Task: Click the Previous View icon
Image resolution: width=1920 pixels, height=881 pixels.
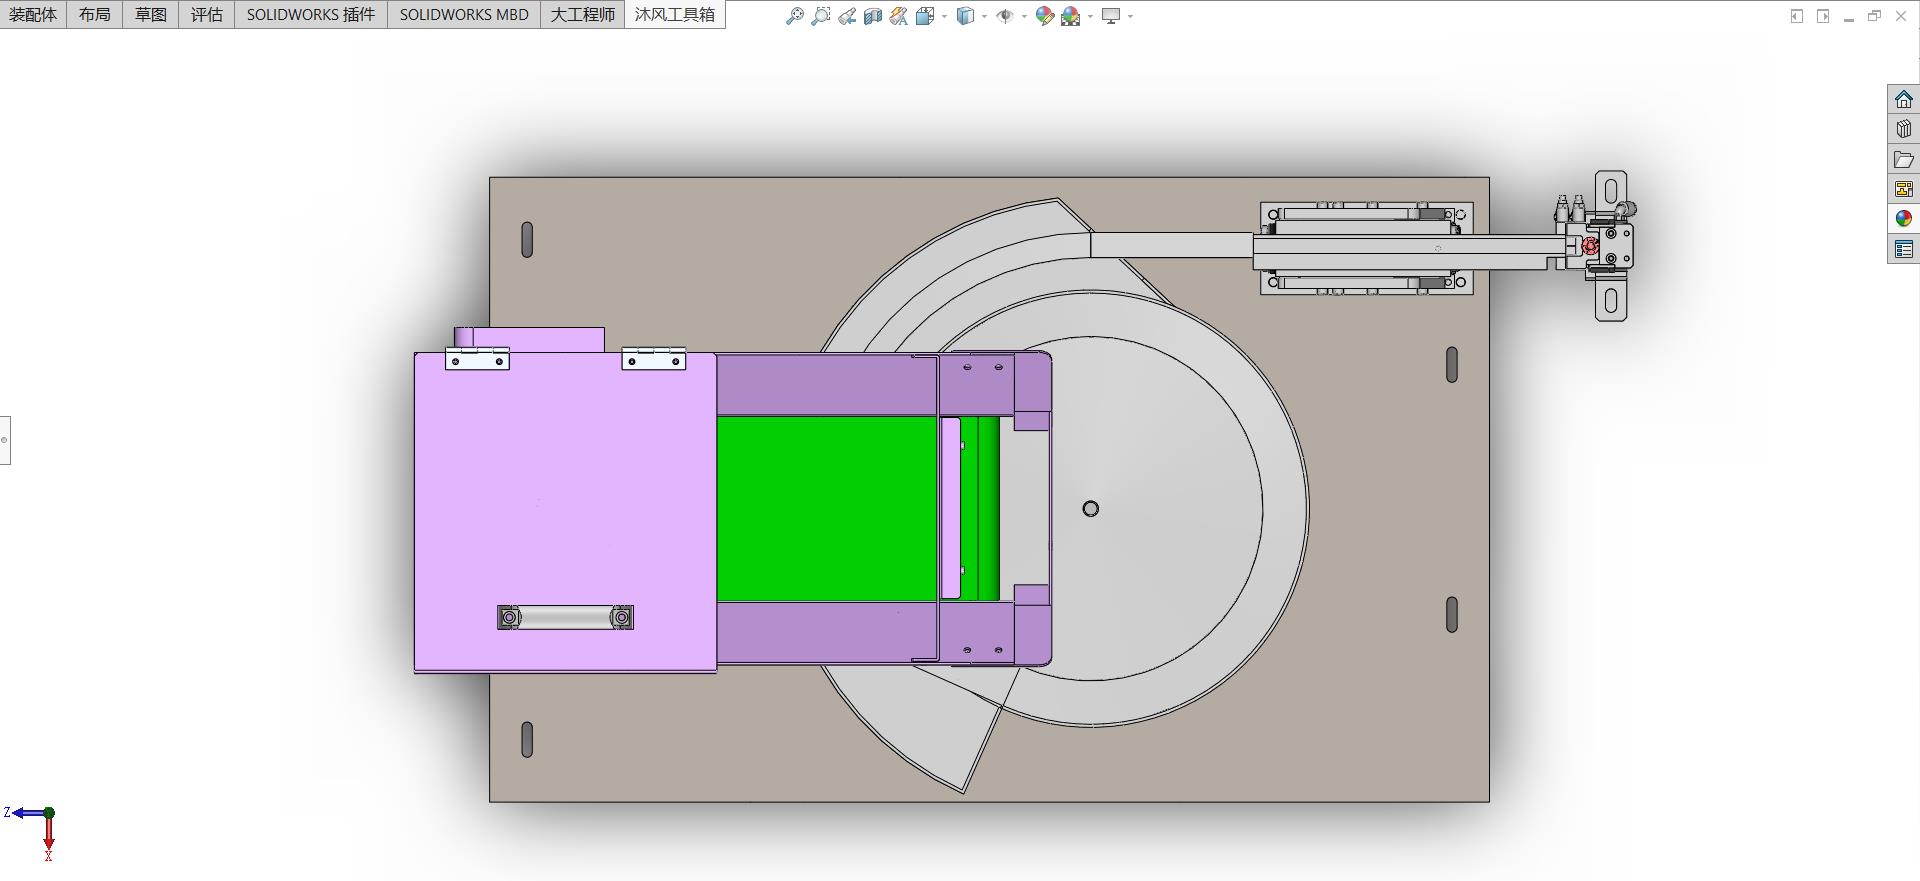Action: pyautogui.click(x=847, y=16)
